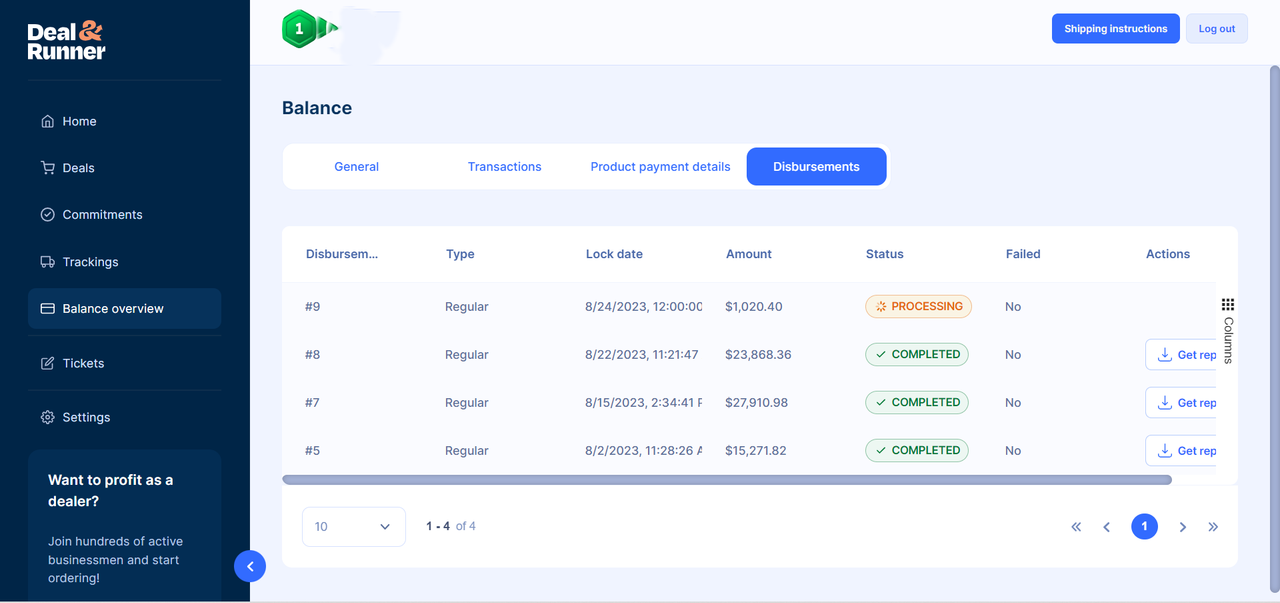Open Trackings in the sidebar

click(x=124, y=262)
